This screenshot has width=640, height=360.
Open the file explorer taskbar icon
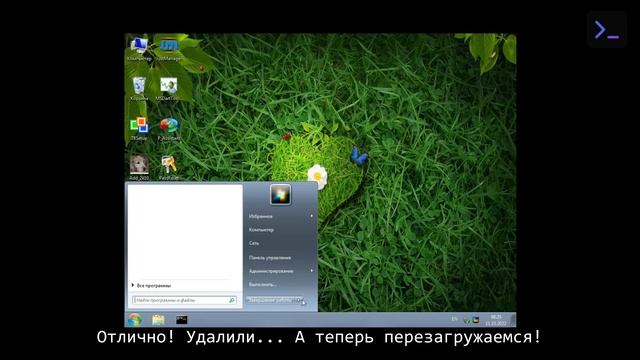click(x=158, y=320)
